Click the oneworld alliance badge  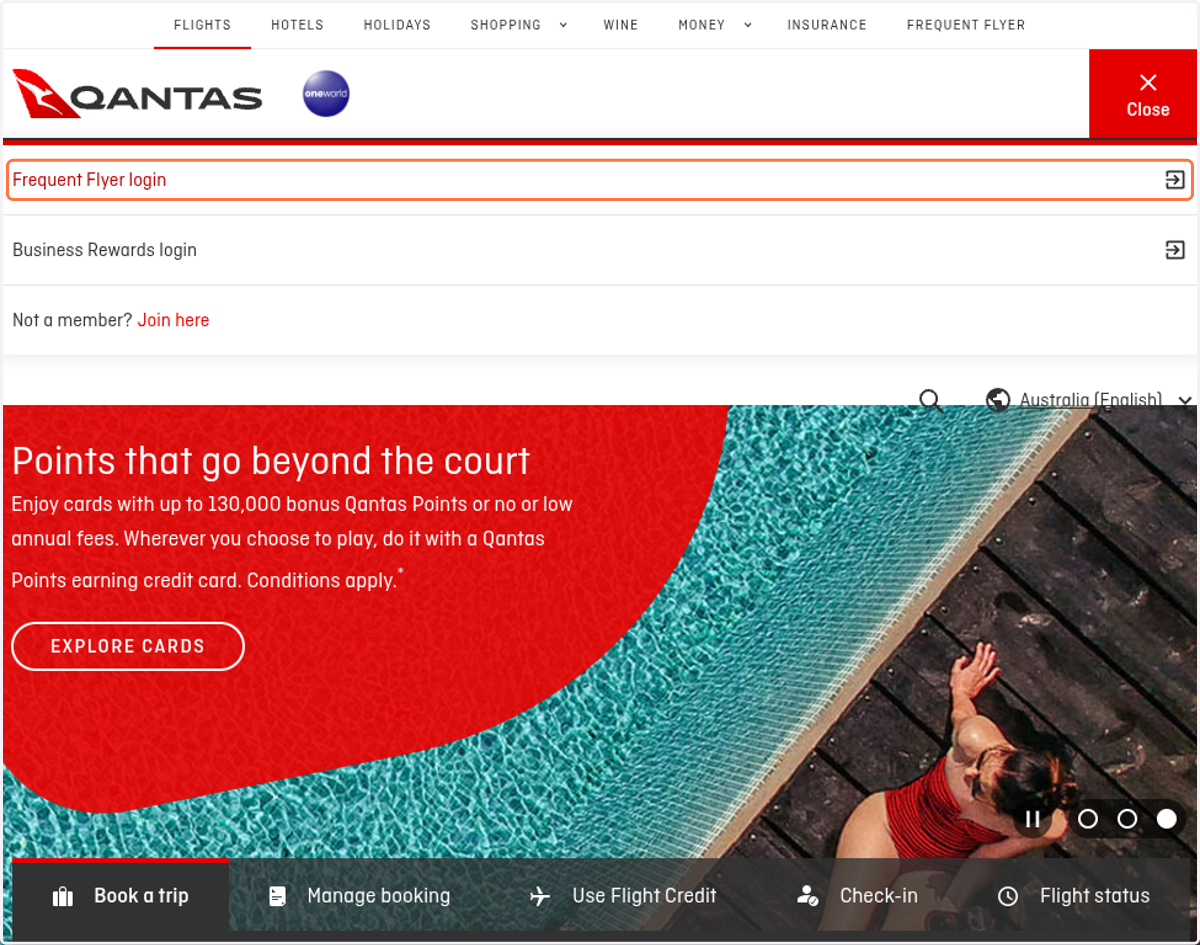326,95
